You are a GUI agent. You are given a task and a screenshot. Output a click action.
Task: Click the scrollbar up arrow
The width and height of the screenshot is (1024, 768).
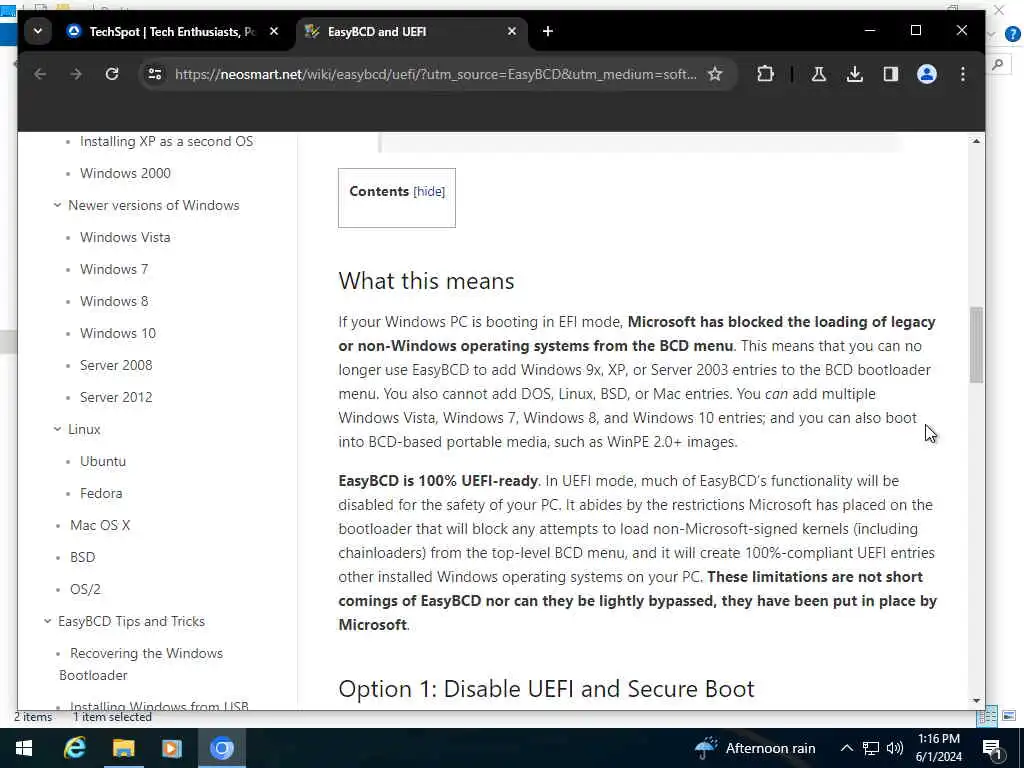coord(976,141)
